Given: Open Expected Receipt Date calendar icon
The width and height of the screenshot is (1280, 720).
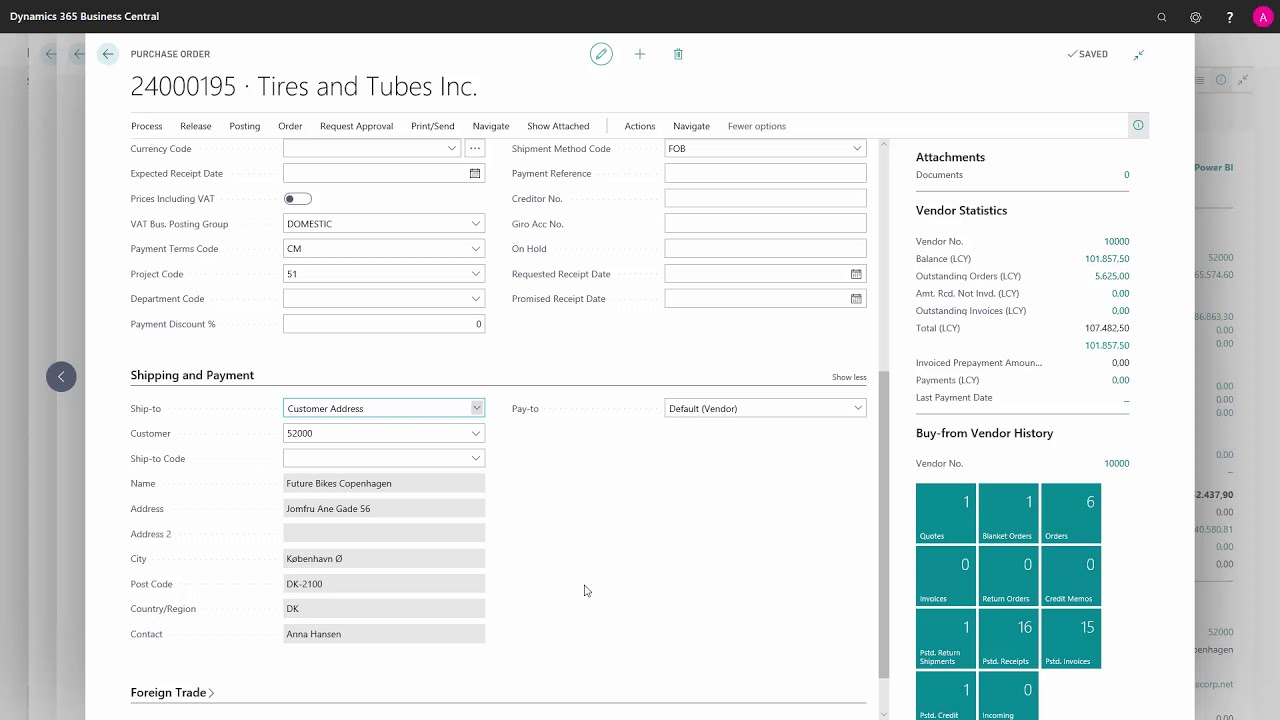Looking at the screenshot, I should (x=475, y=173).
